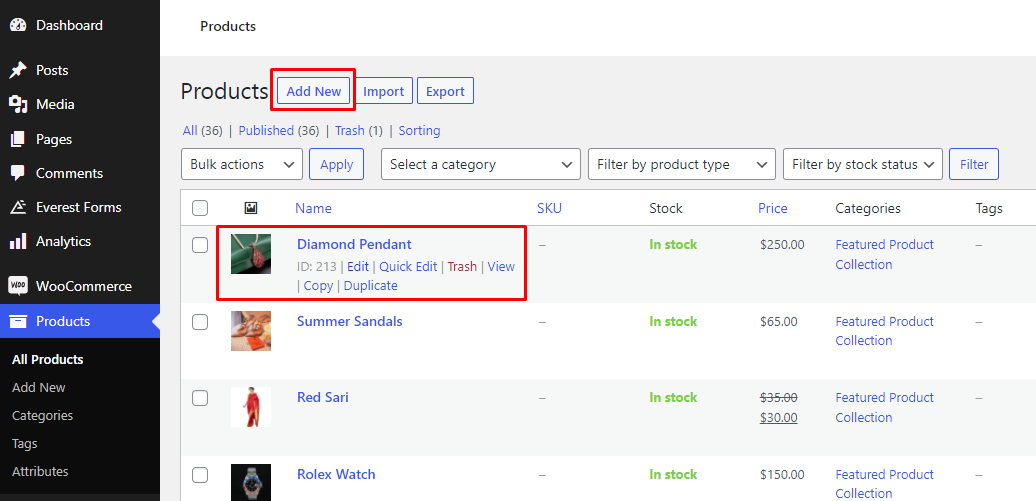1036x501 pixels.
Task: Open the Diamond Pendant thumbnail image
Action: click(251, 254)
